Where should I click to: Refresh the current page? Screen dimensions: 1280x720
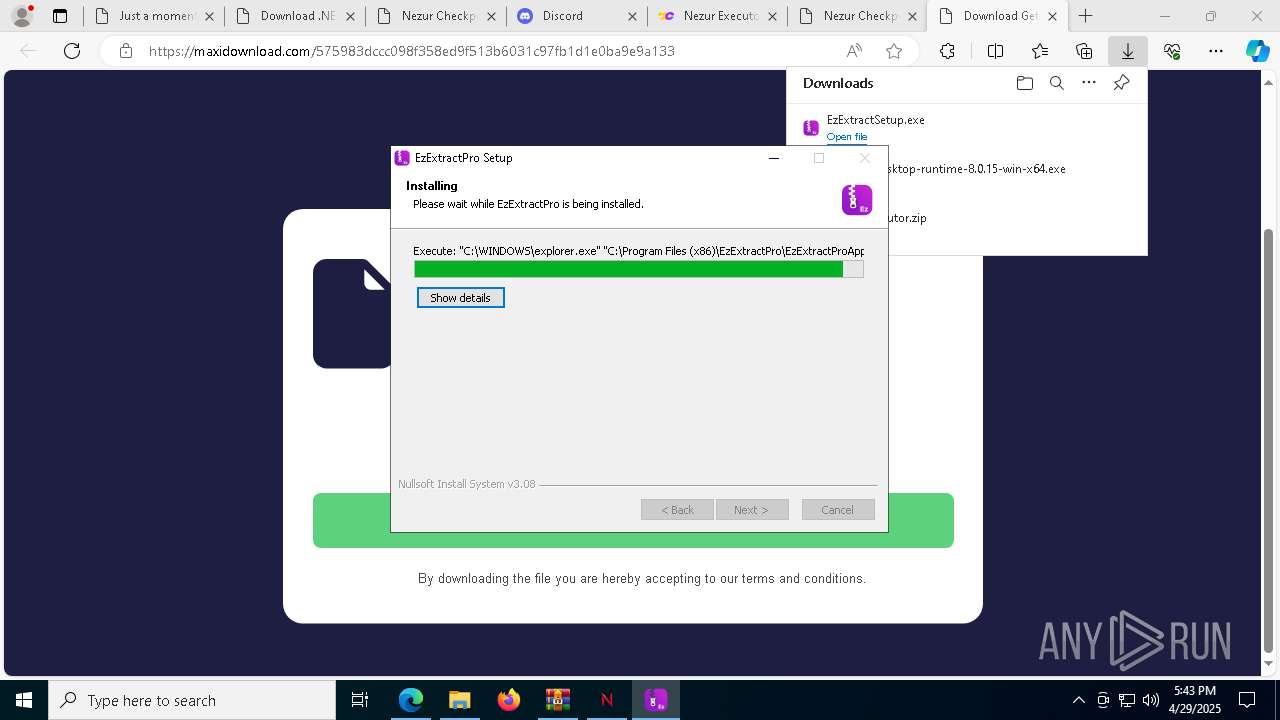72,51
